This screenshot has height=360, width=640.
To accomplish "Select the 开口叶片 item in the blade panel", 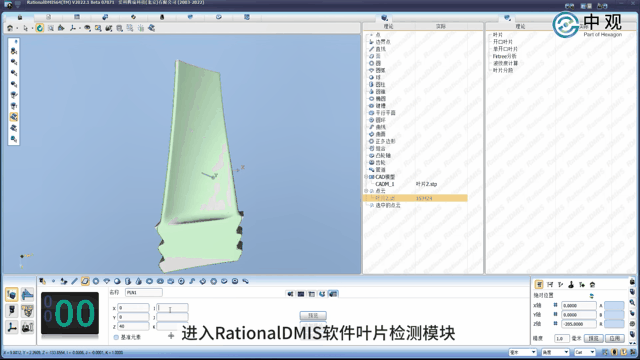I will click(x=502, y=42).
